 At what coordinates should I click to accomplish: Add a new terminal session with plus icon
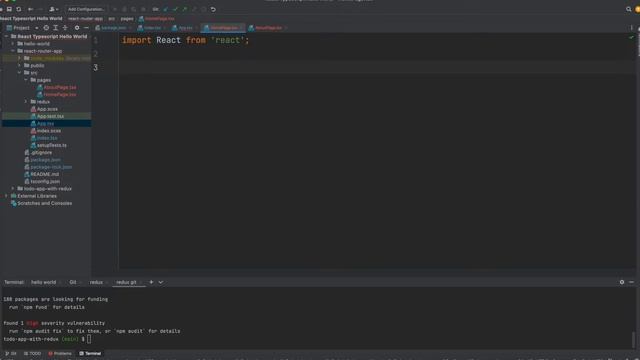(x=151, y=282)
